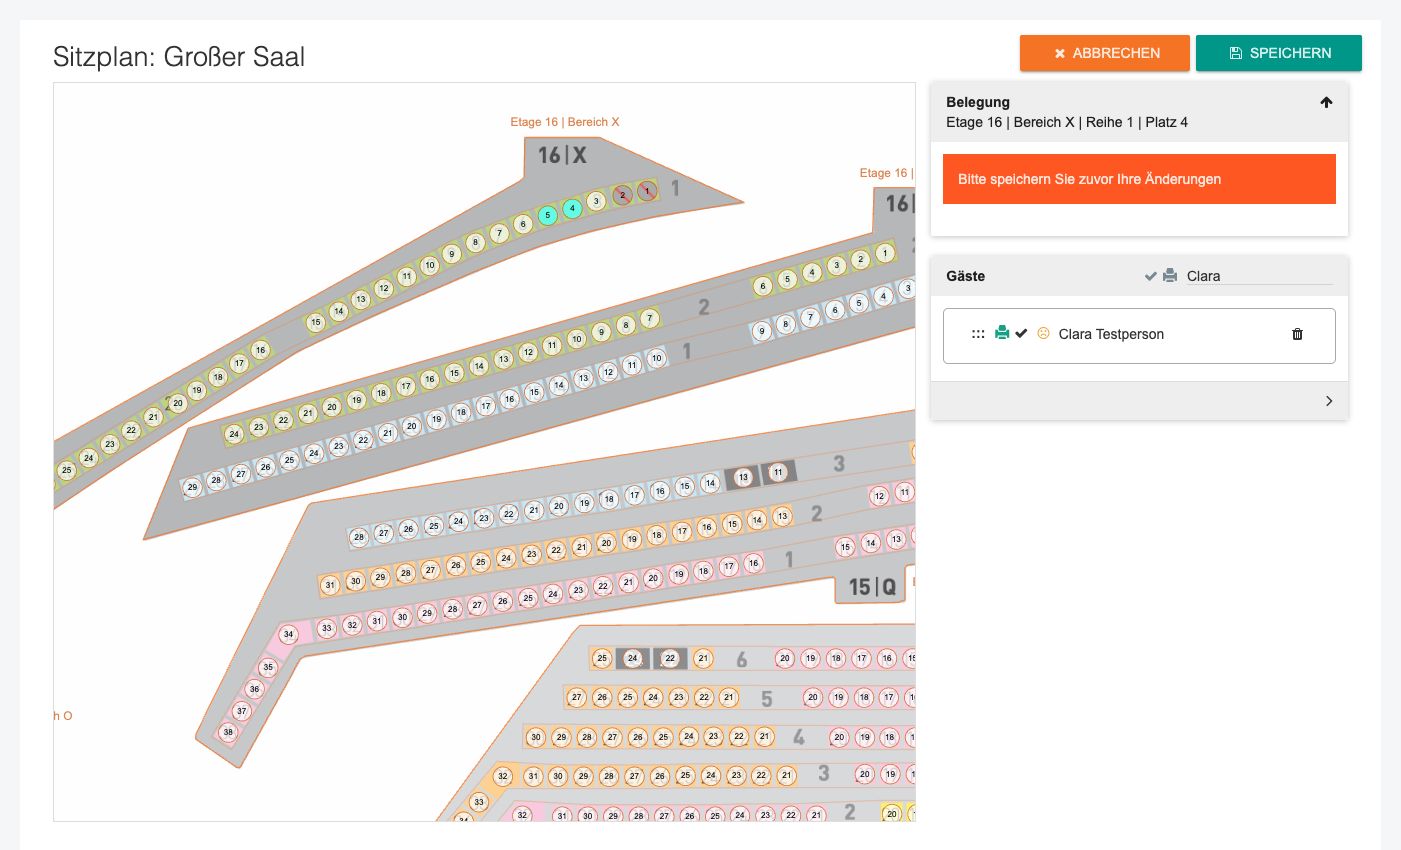Screen dimensions: 1401x850
Task: Click the cyan seat 5 in area 16 X
Action: 547,215
